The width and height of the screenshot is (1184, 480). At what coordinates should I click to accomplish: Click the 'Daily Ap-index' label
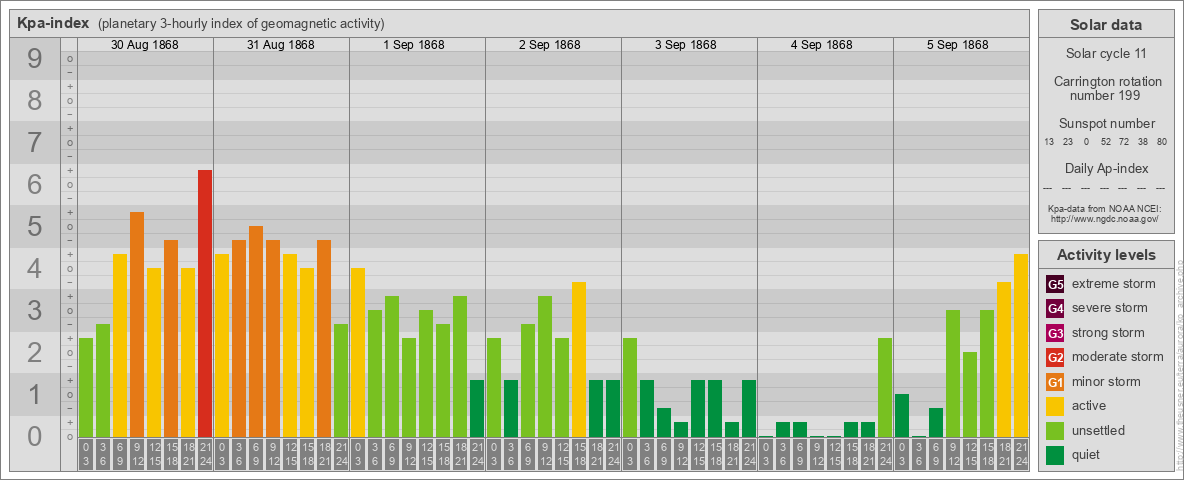coord(1106,168)
